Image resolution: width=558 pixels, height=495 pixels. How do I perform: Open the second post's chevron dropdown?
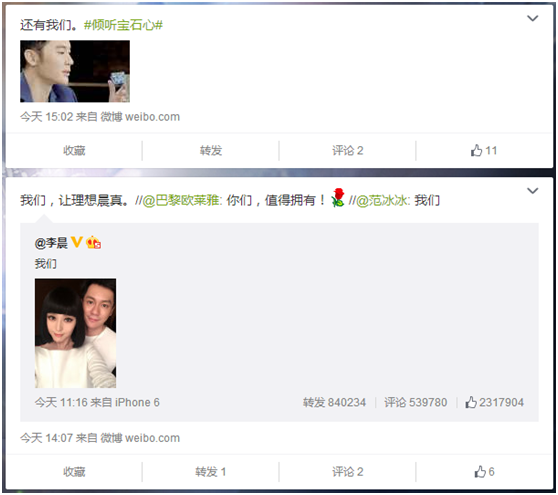coord(532,191)
